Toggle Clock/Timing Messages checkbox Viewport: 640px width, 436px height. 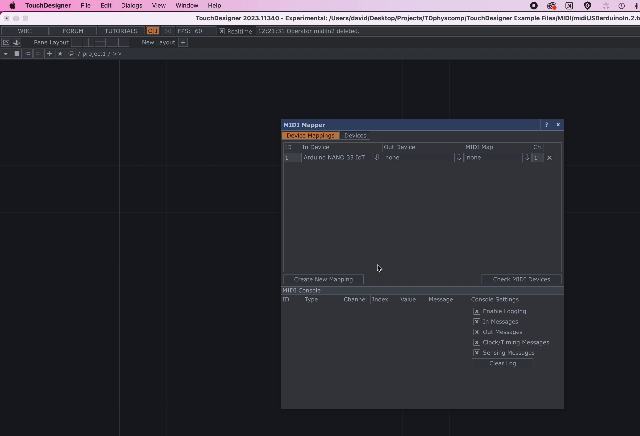coord(476,343)
